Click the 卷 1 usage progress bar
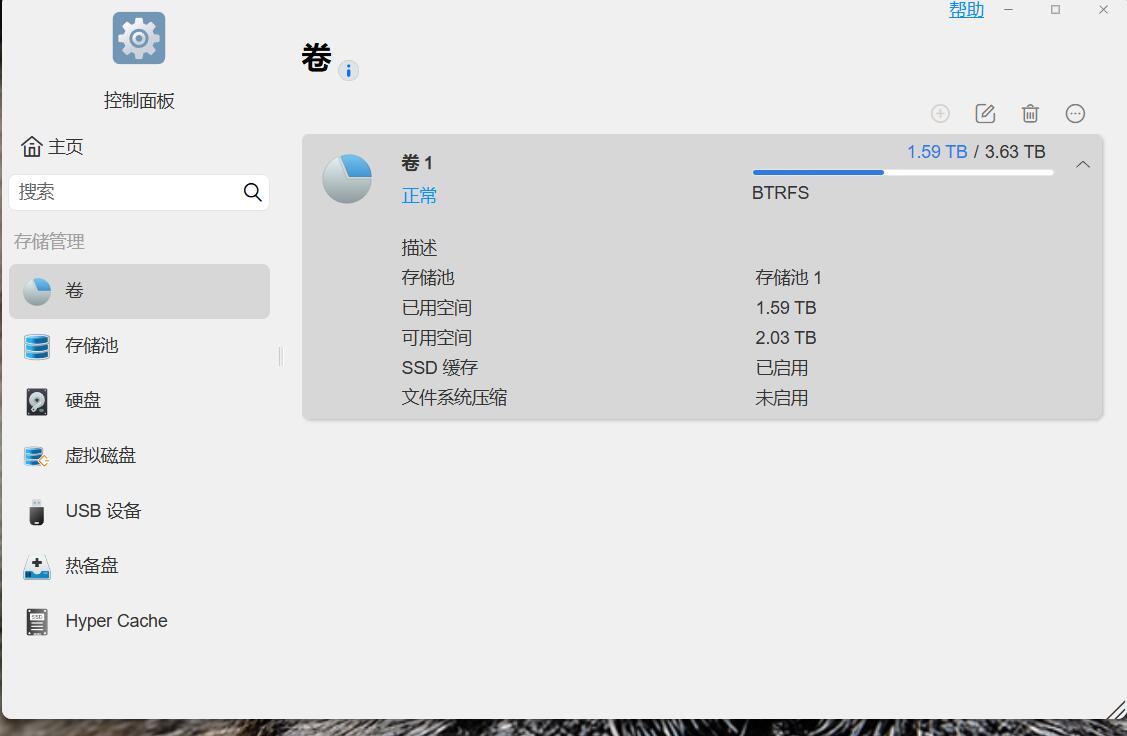Viewport: 1127px width, 736px height. click(x=903, y=172)
